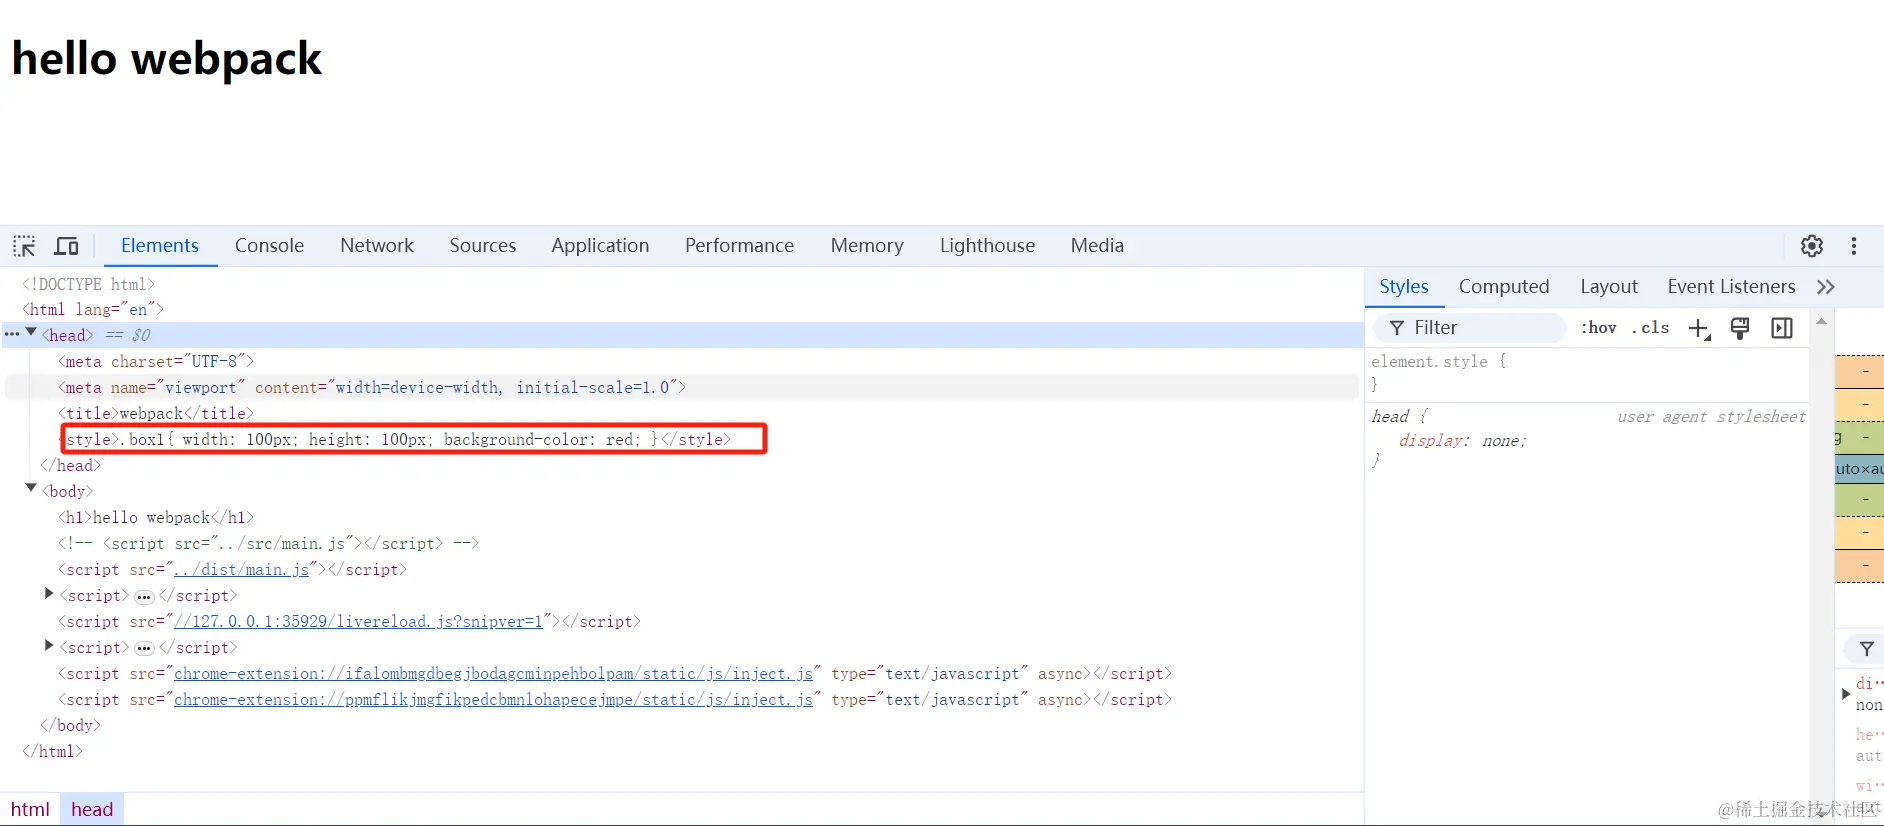Toggle the :hov element state button
Image resolution: width=1884 pixels, height=826 pixels.
(x=1598, y=328)
